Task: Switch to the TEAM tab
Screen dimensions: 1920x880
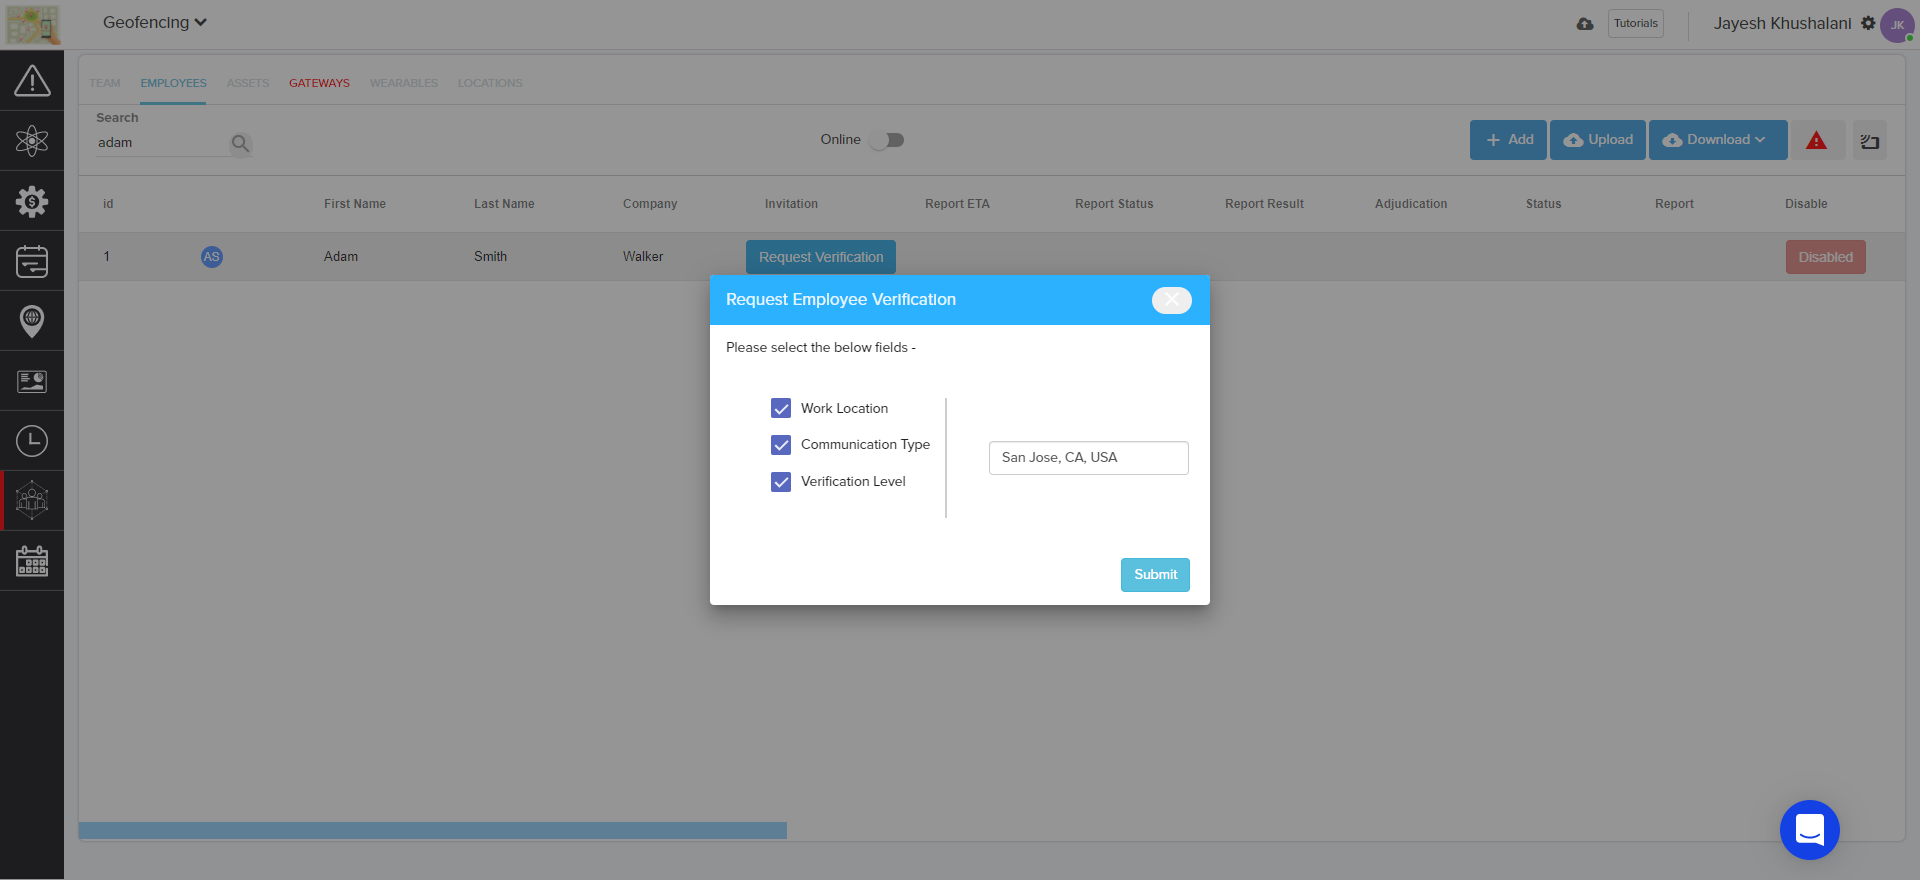Action: pos(105,83)
